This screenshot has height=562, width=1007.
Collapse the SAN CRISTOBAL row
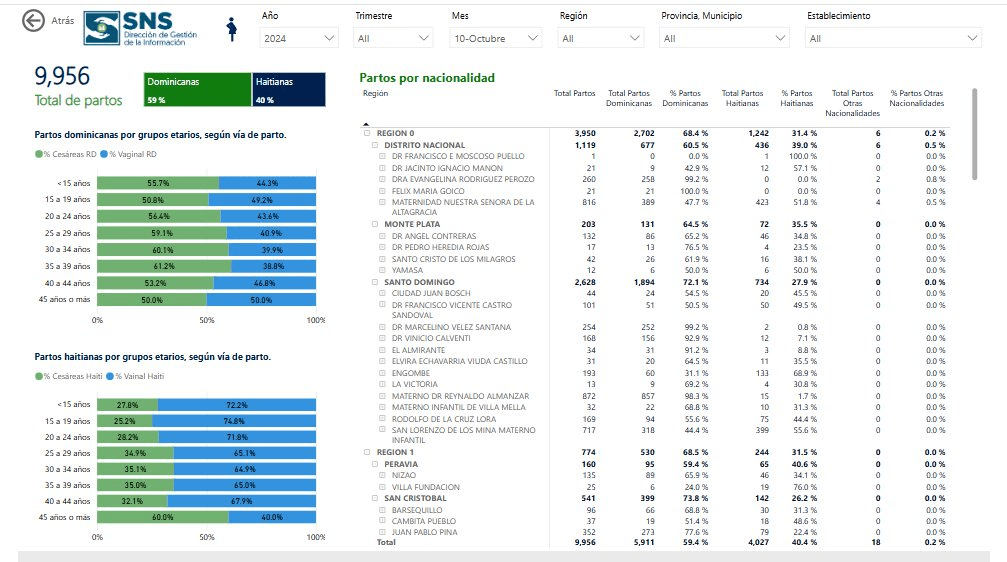click(375, 498)
